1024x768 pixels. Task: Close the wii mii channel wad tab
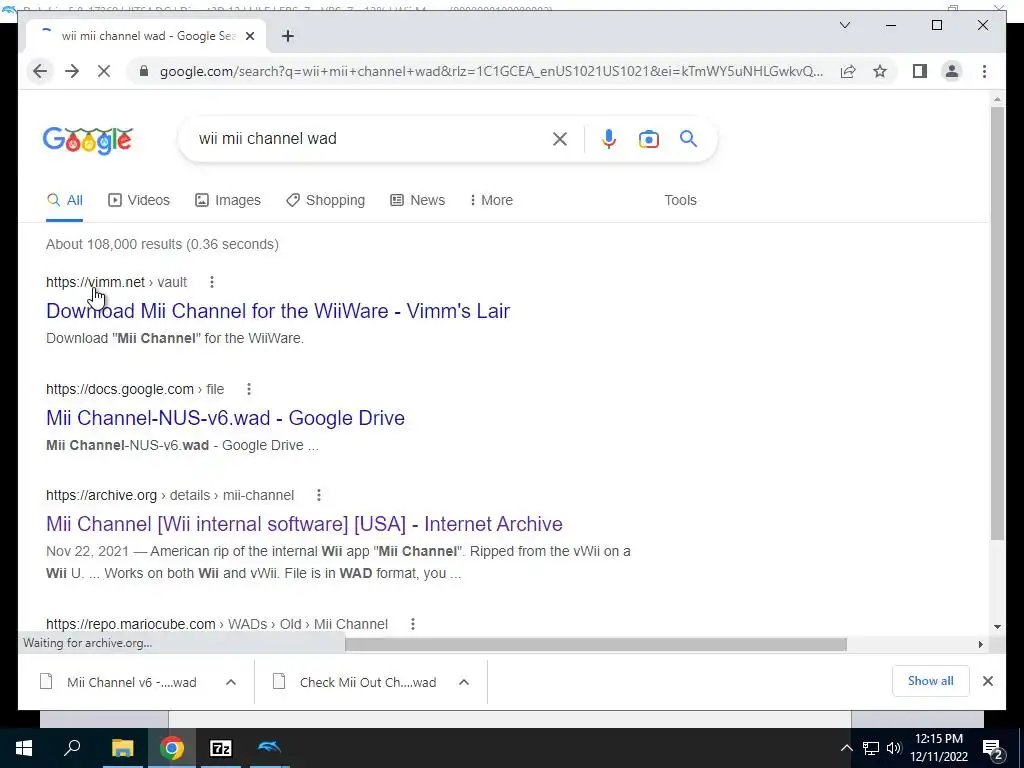pyautogui.click(x=249, y=36)
